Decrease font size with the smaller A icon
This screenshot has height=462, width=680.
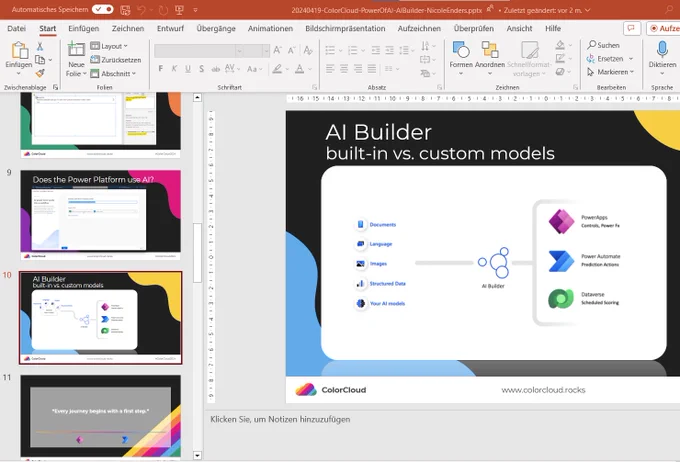click(292, 50)
